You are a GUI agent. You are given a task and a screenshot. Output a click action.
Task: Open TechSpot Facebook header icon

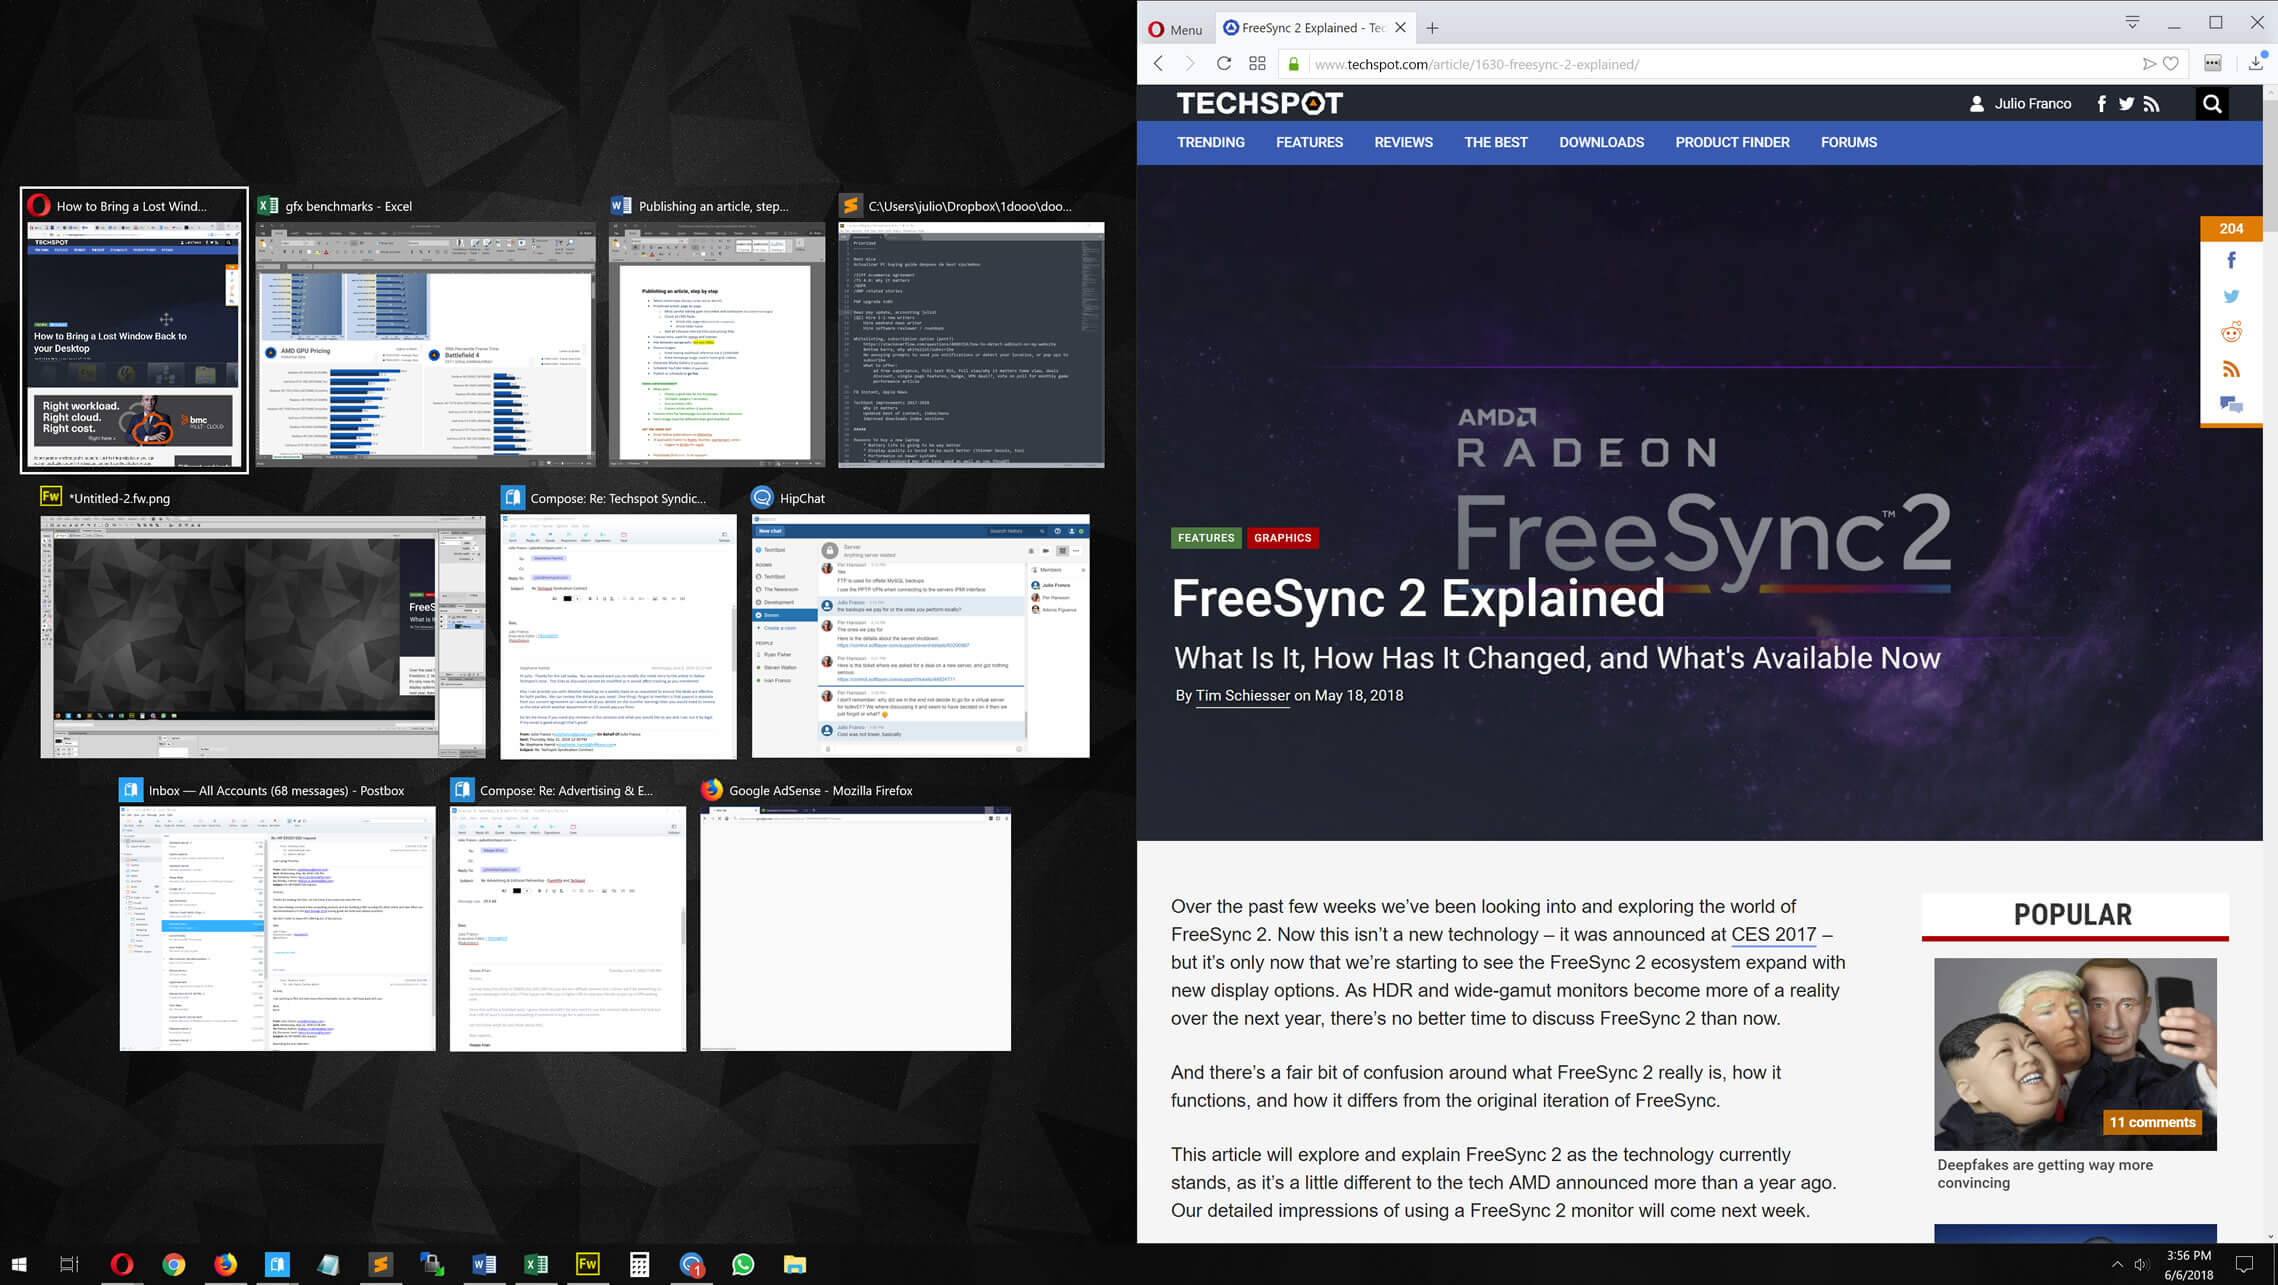click(2101, 104)
